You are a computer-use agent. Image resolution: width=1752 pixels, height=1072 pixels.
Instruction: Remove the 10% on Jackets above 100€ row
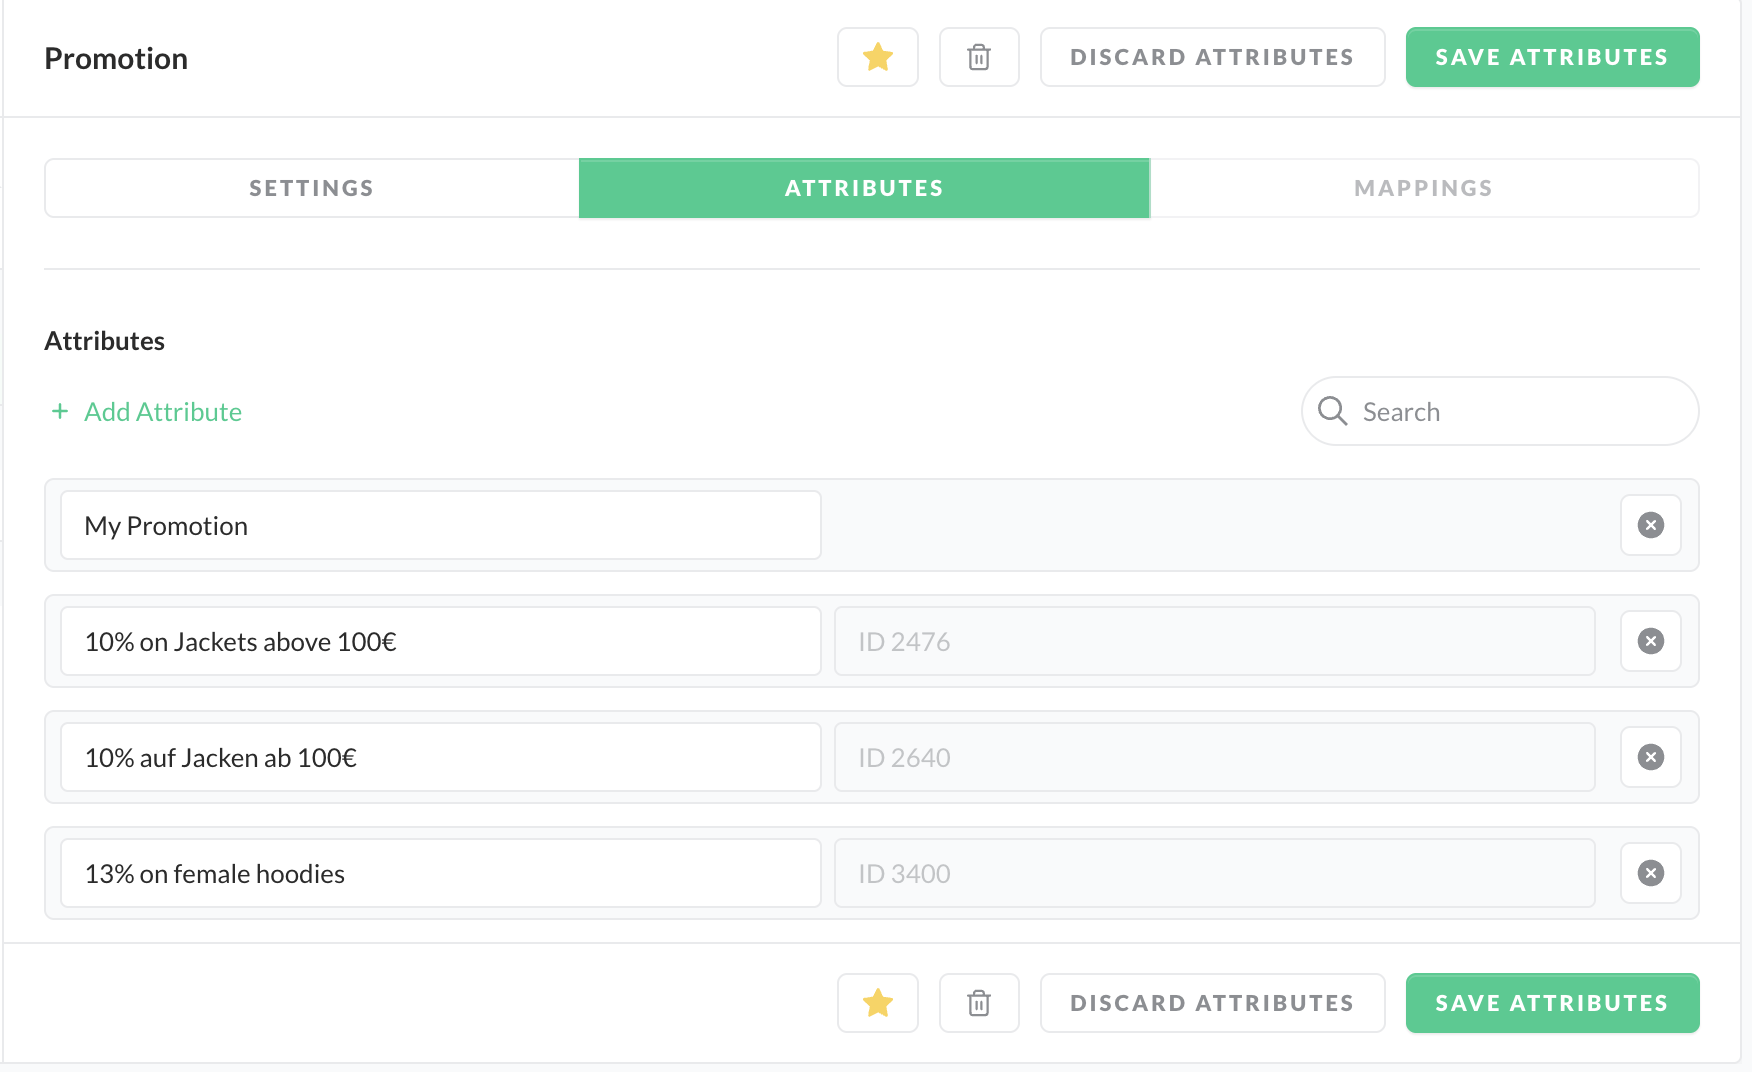(1650, 641)
